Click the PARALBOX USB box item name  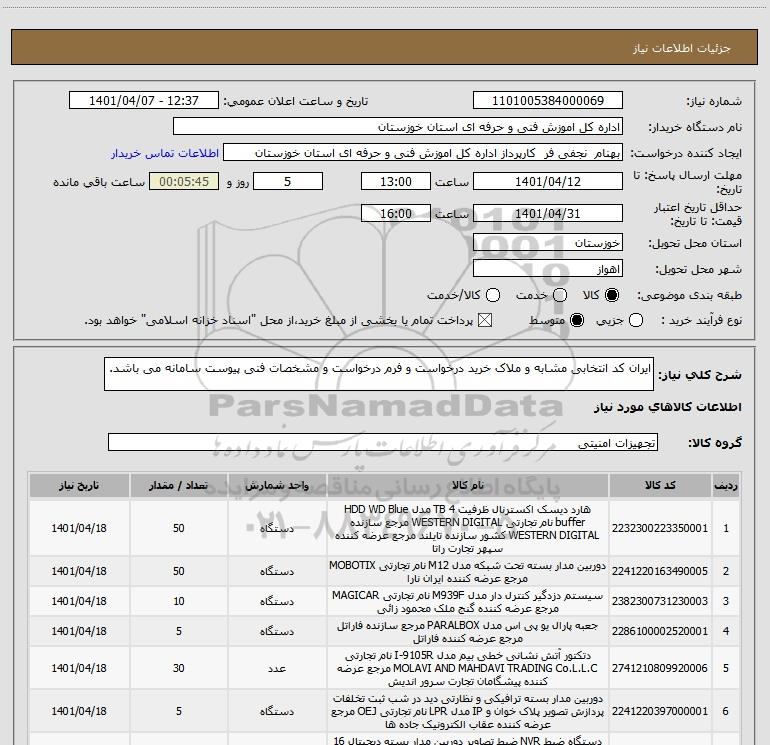coord(468,632)
